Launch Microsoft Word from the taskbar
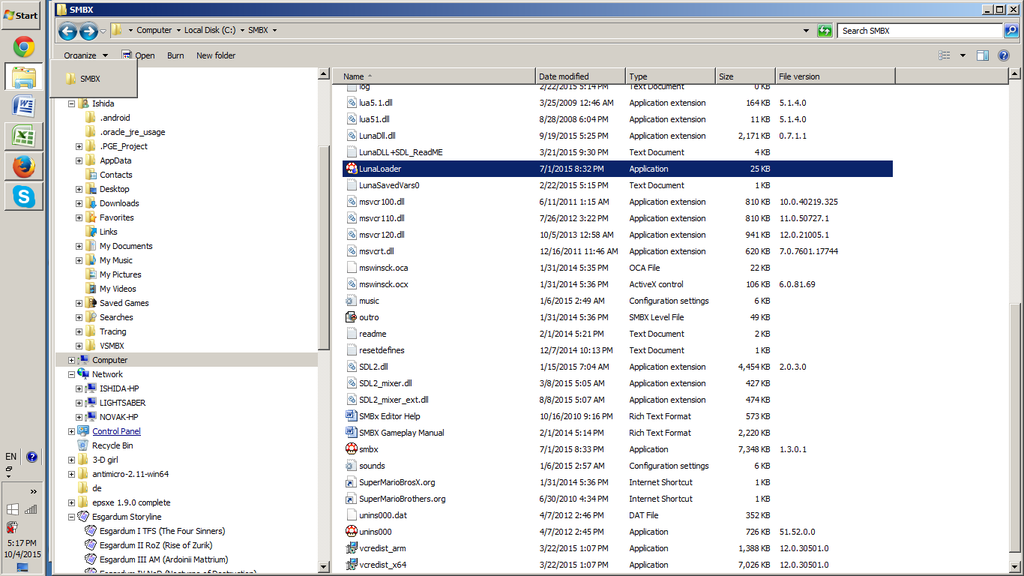Screen dimensions: 1024x576 coord(24,106)
